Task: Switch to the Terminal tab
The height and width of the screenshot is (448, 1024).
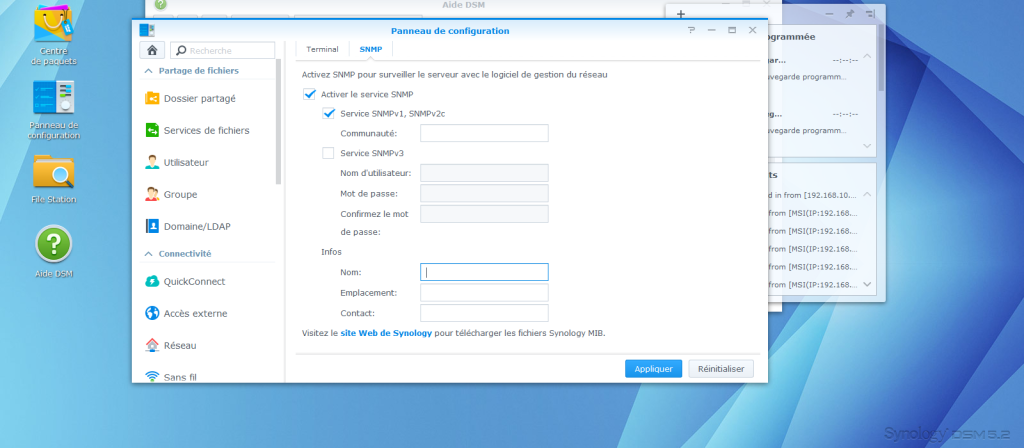Action: point(323,49)
